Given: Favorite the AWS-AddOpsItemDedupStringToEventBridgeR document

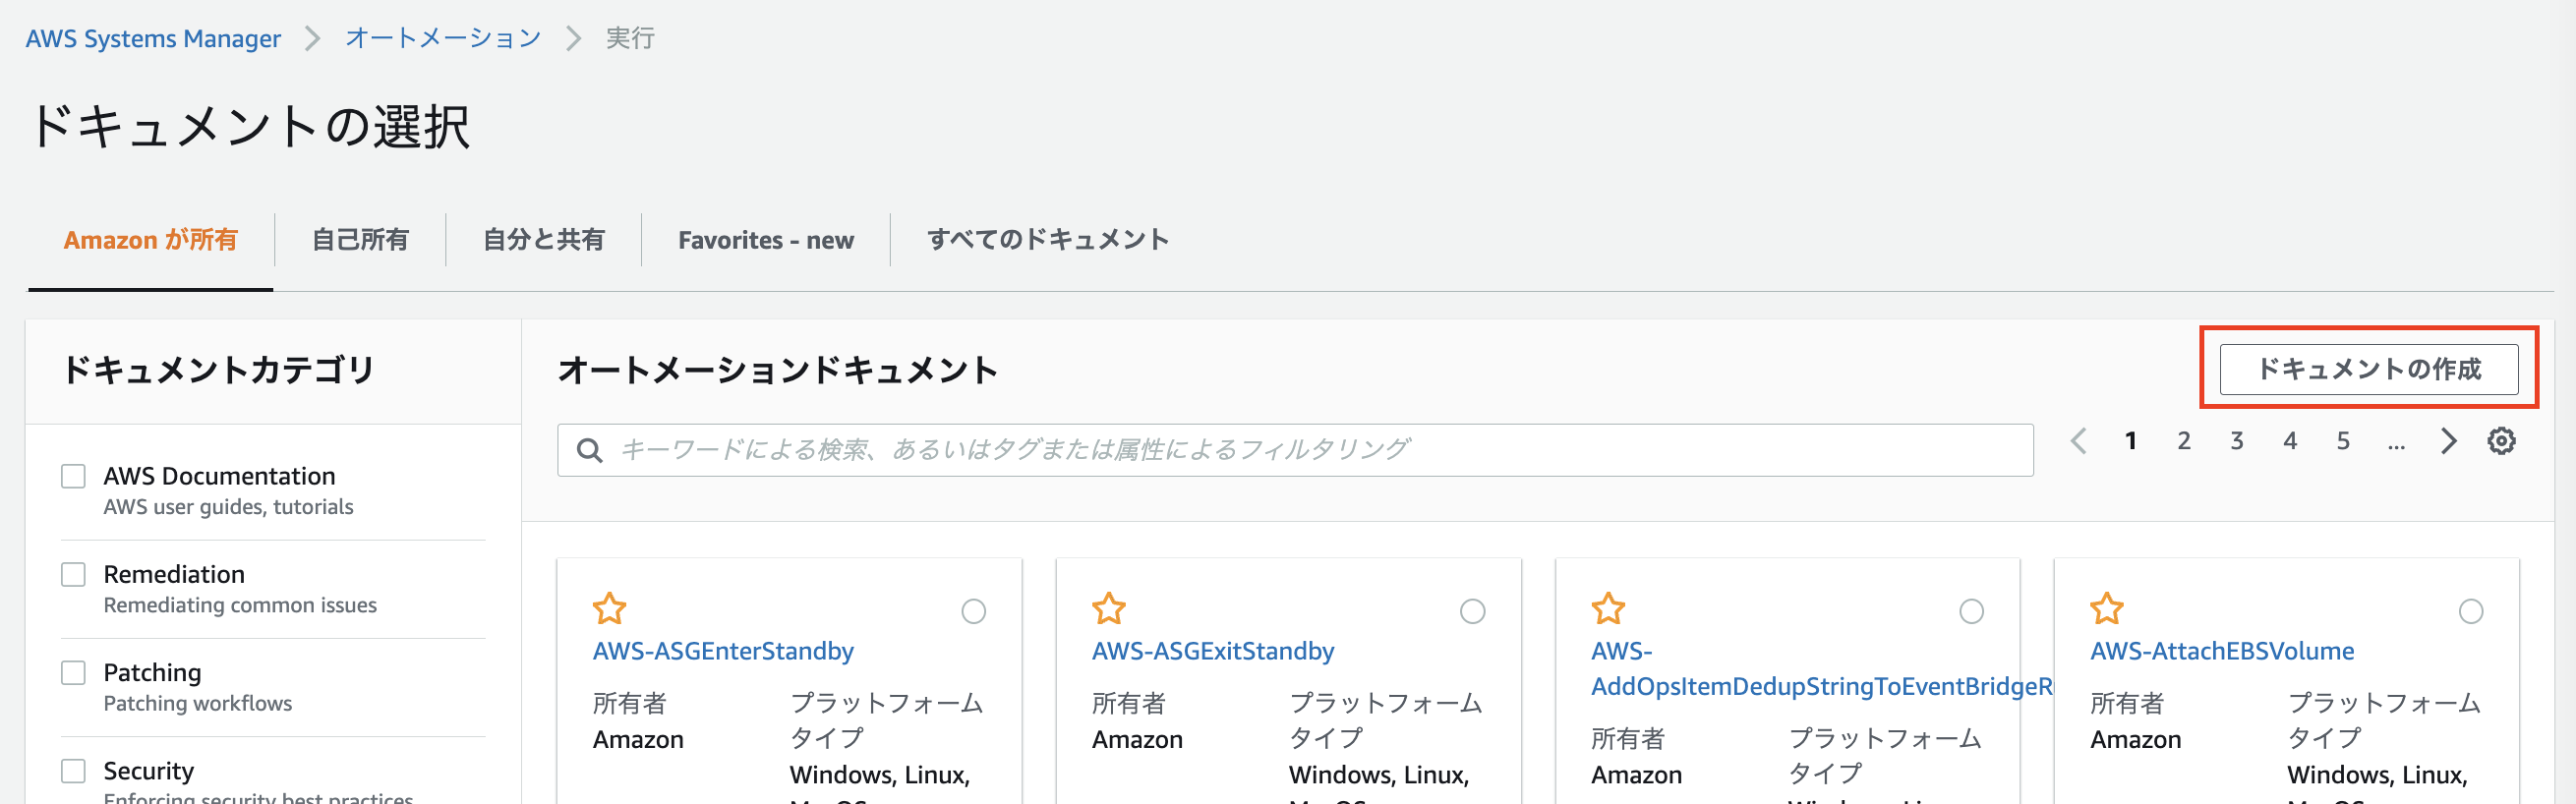Looking at the screenshot, I should 1609,609.
